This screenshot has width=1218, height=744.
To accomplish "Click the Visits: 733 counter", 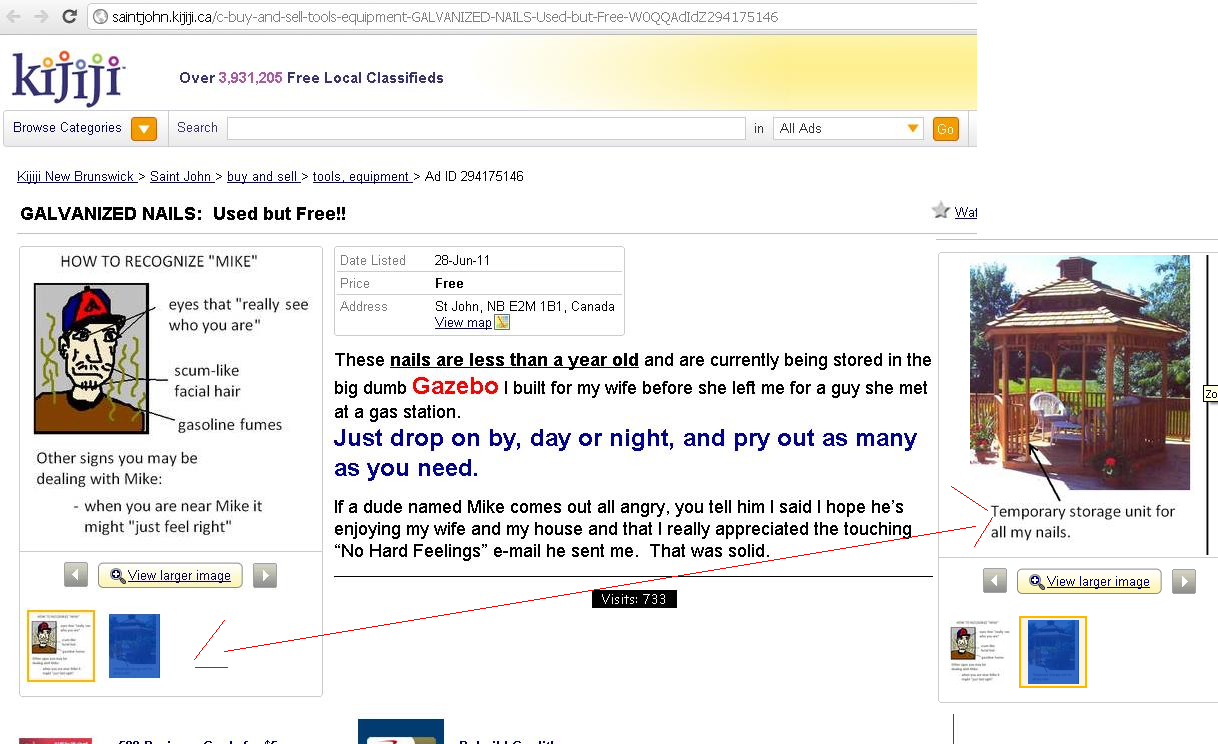I will [634, 599].
